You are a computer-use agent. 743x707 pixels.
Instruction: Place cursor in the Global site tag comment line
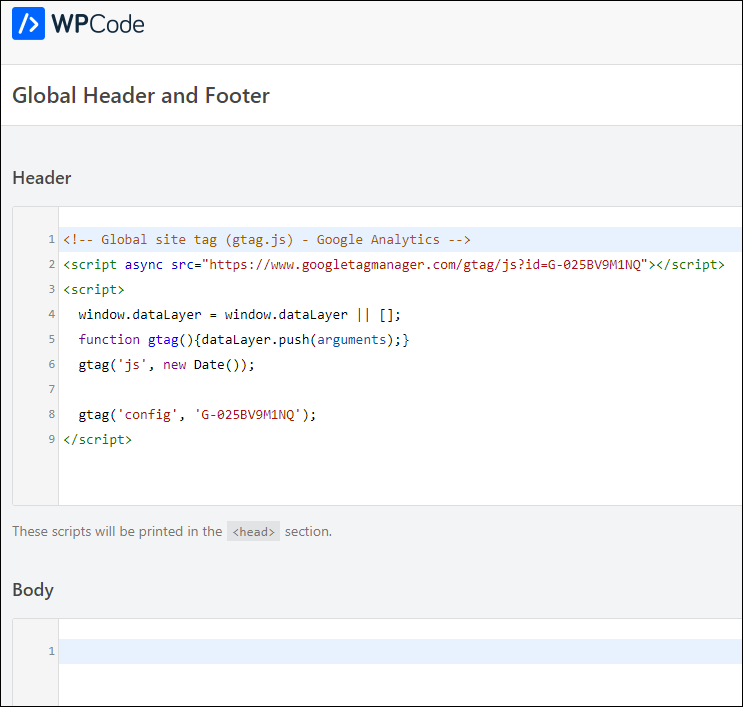coord(267,240)
